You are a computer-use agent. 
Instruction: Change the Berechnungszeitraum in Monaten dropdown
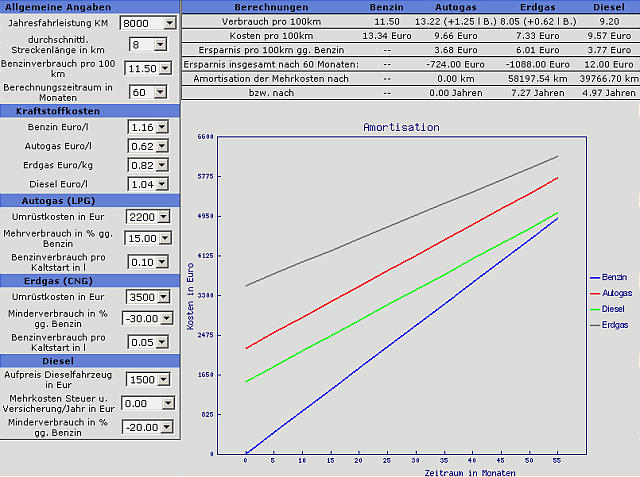click(148, 92)
